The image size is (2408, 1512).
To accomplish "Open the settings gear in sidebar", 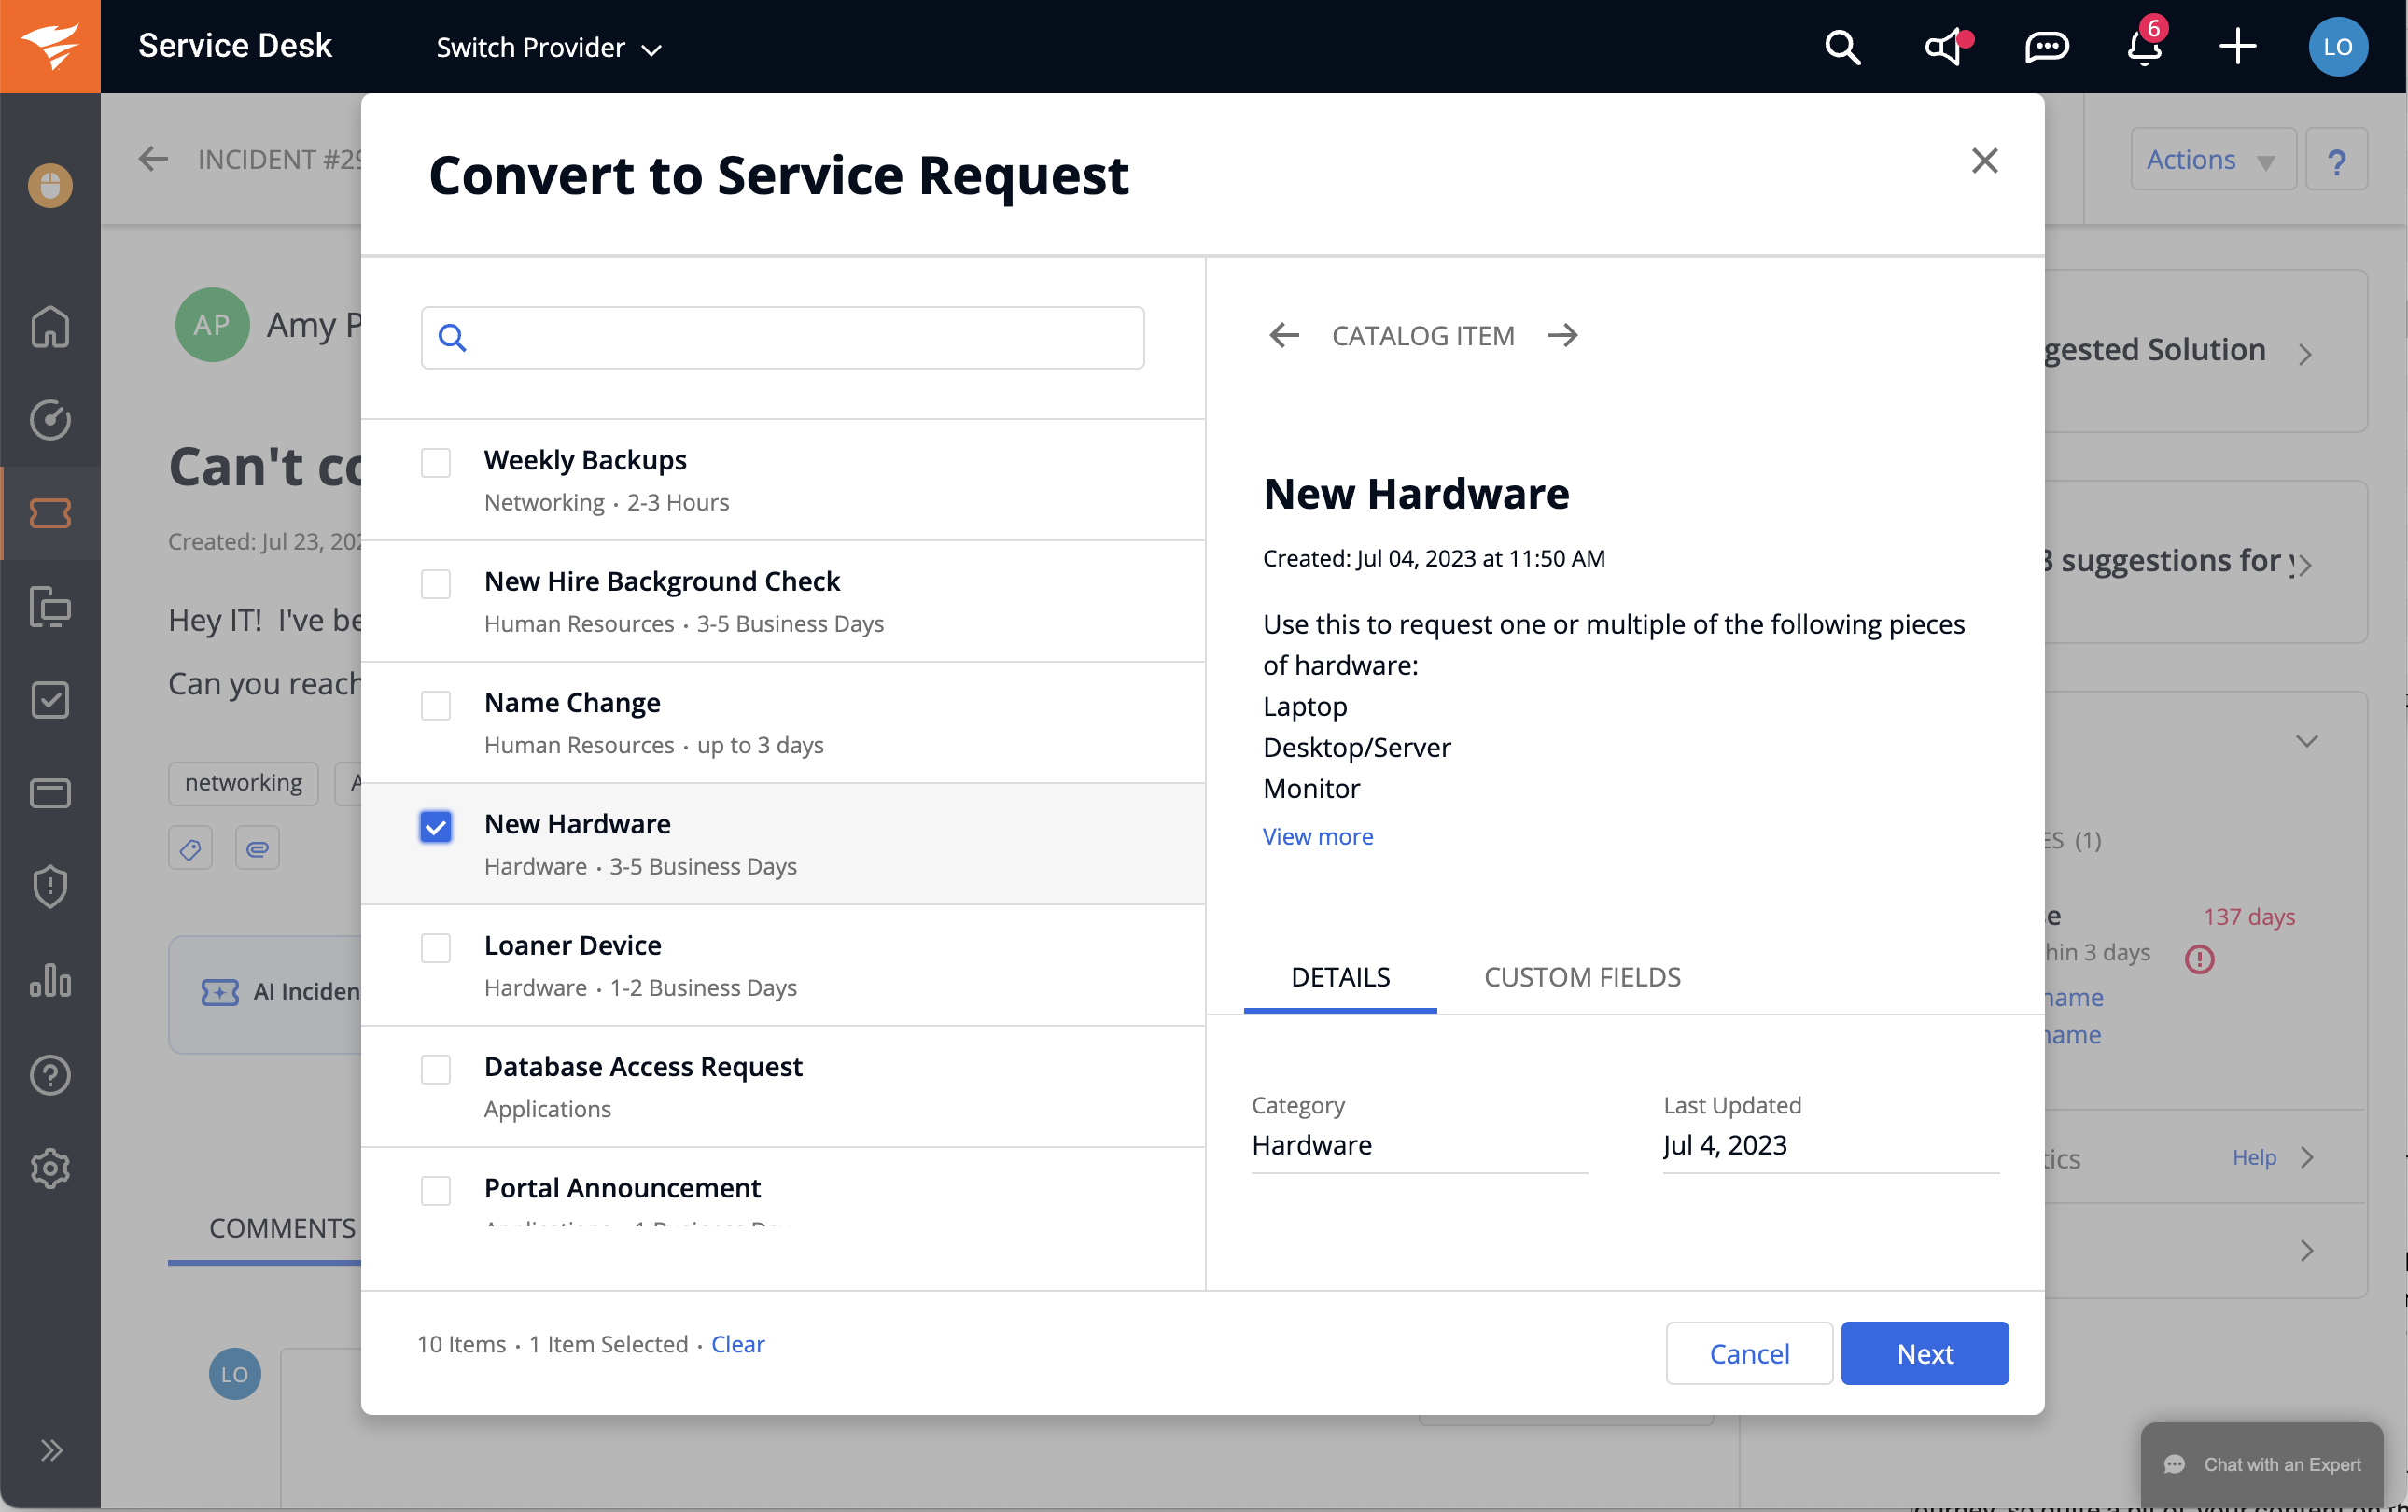I will tap(50, 1168).
